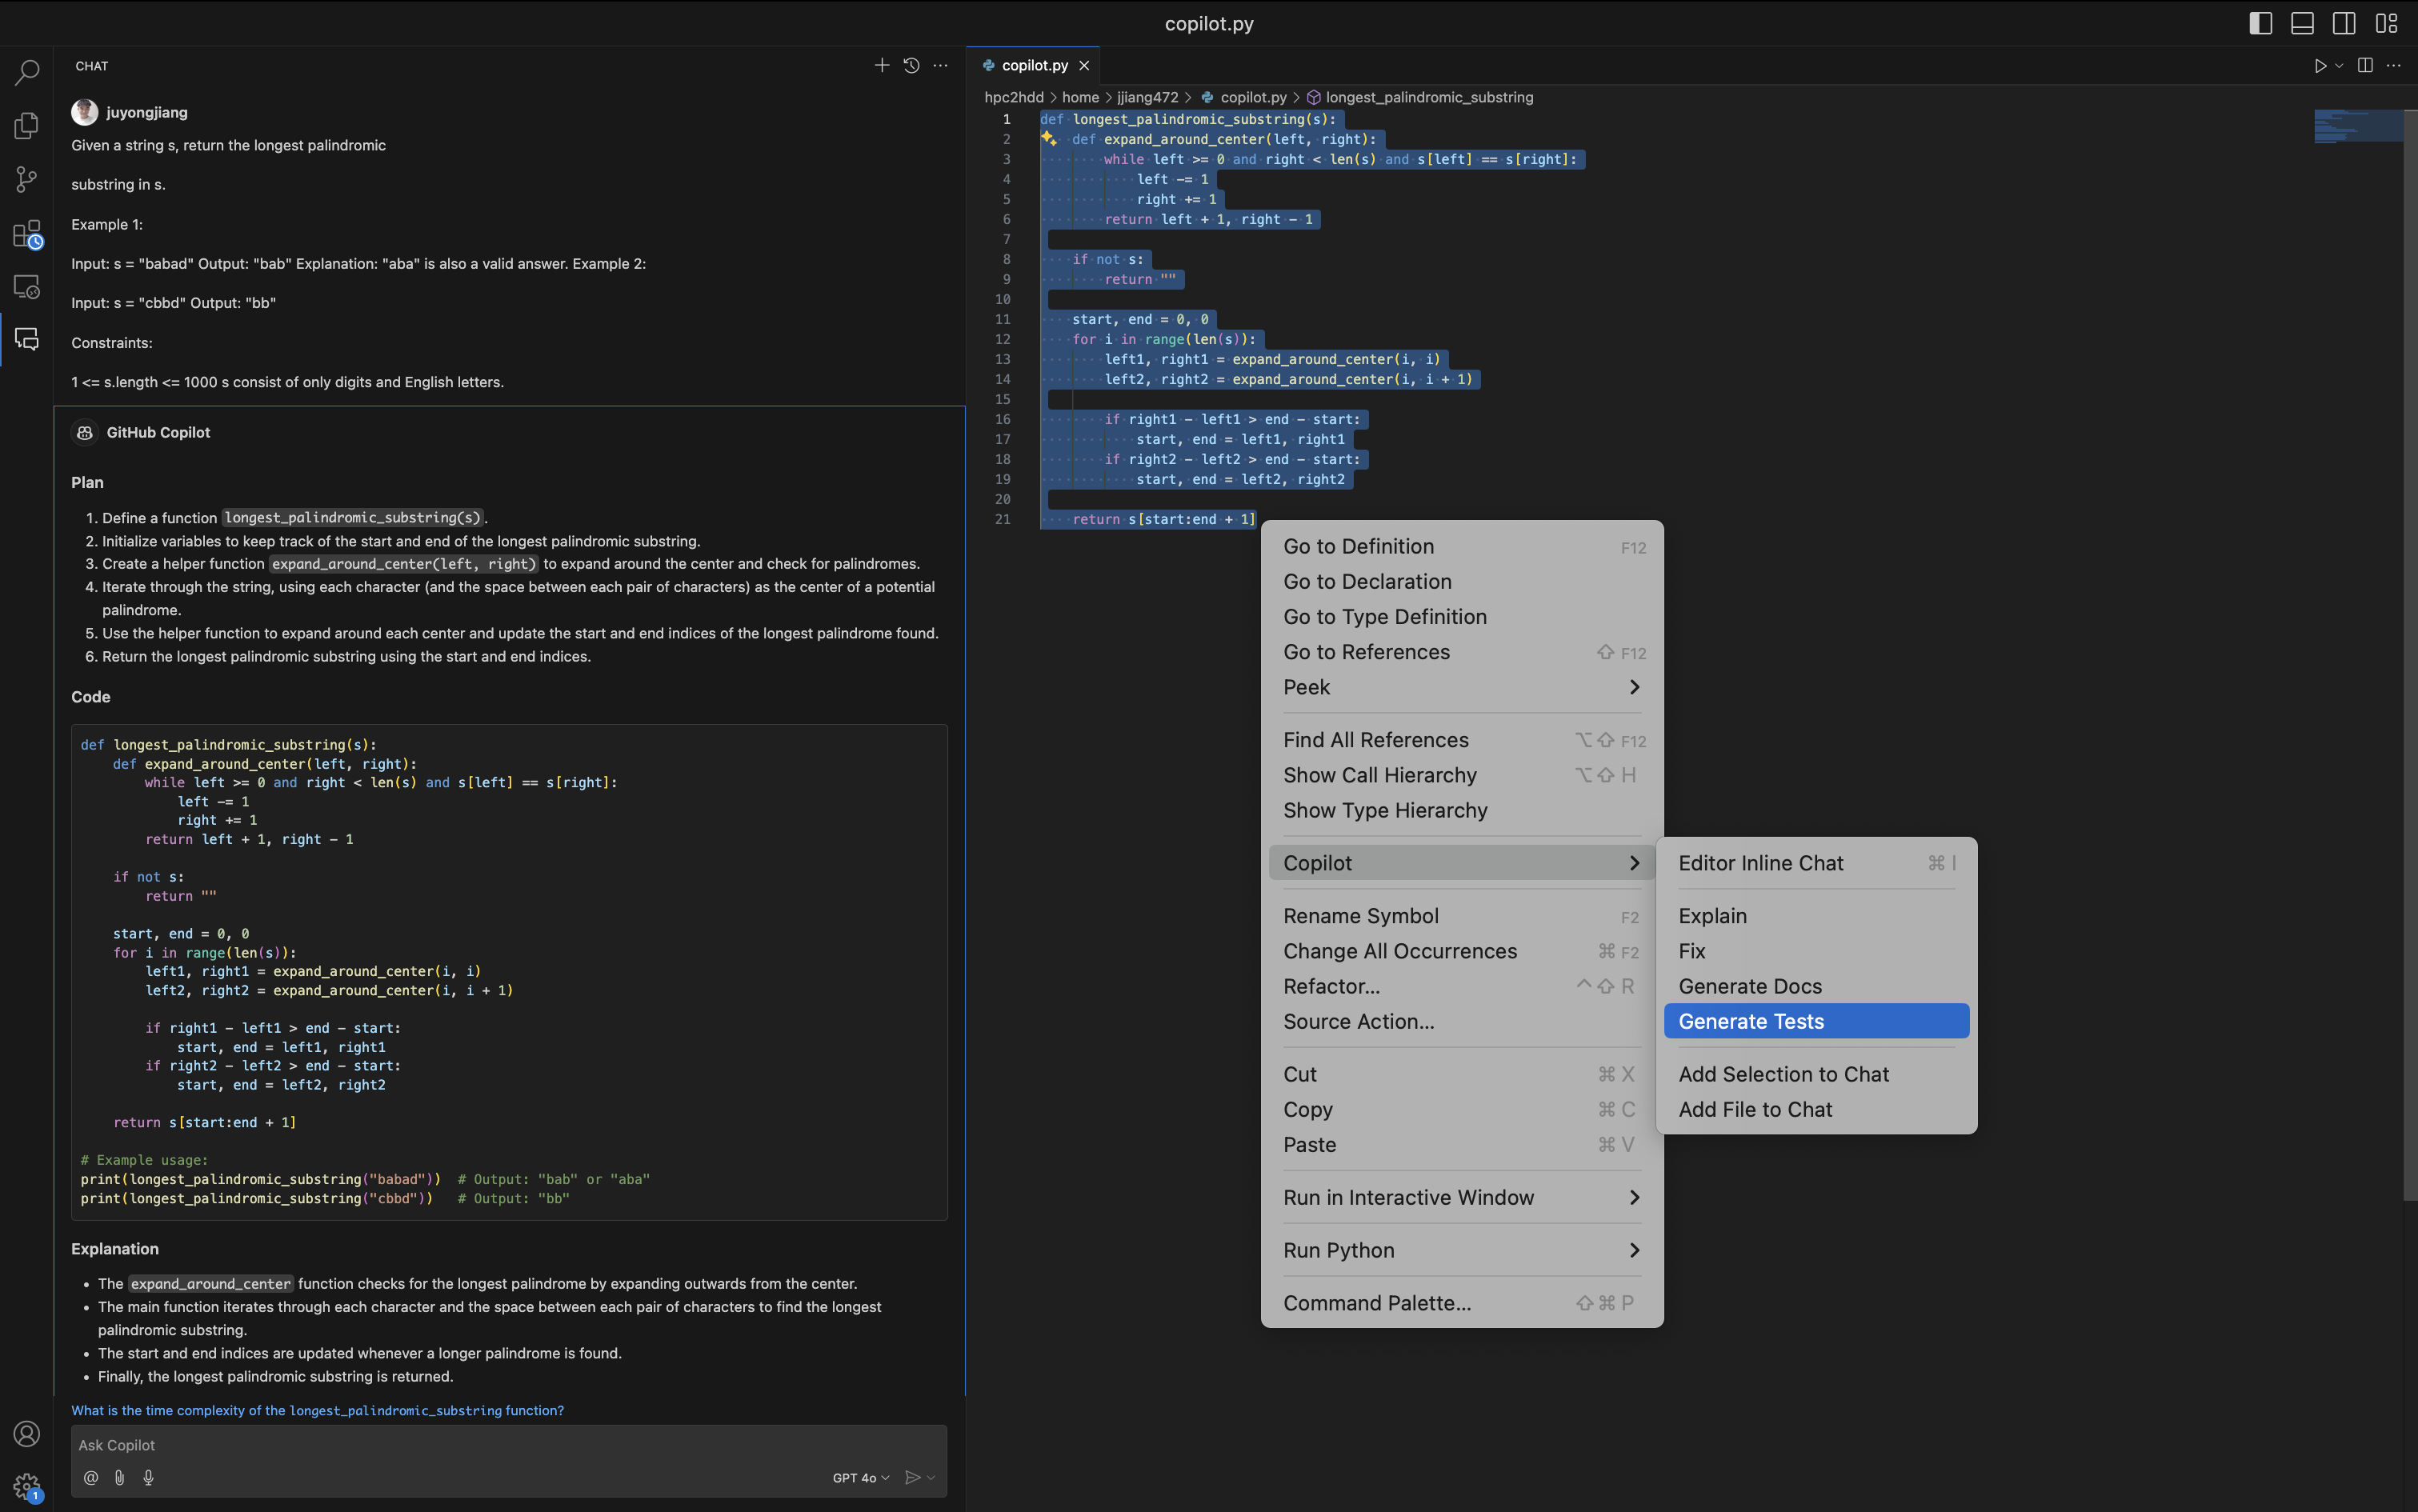Choose Rename Symbol
2418x1512 pixels.
(x=1461, y=916)
